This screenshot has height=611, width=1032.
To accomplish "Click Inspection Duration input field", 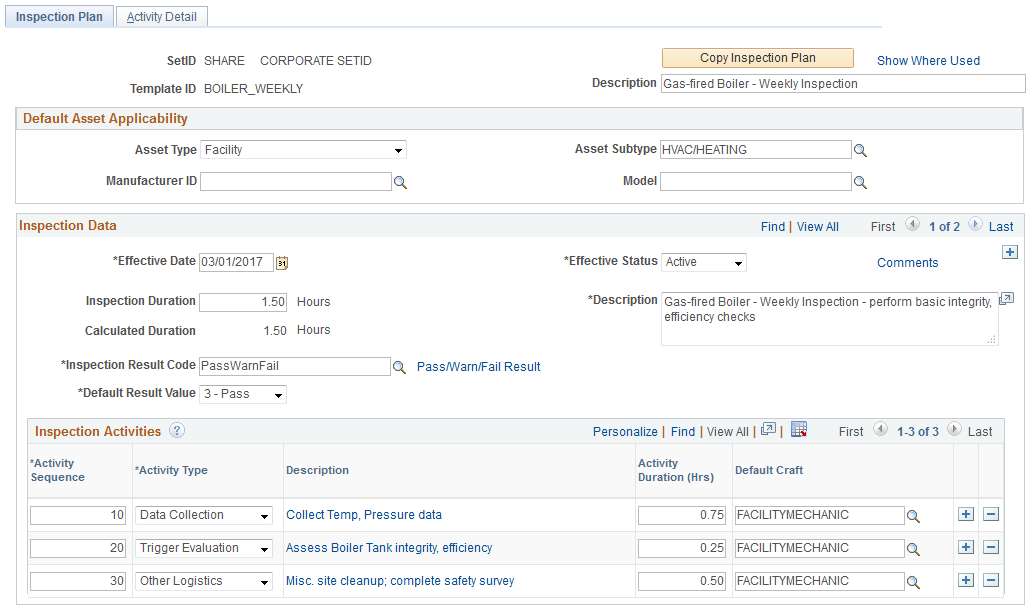I will 243,302.
